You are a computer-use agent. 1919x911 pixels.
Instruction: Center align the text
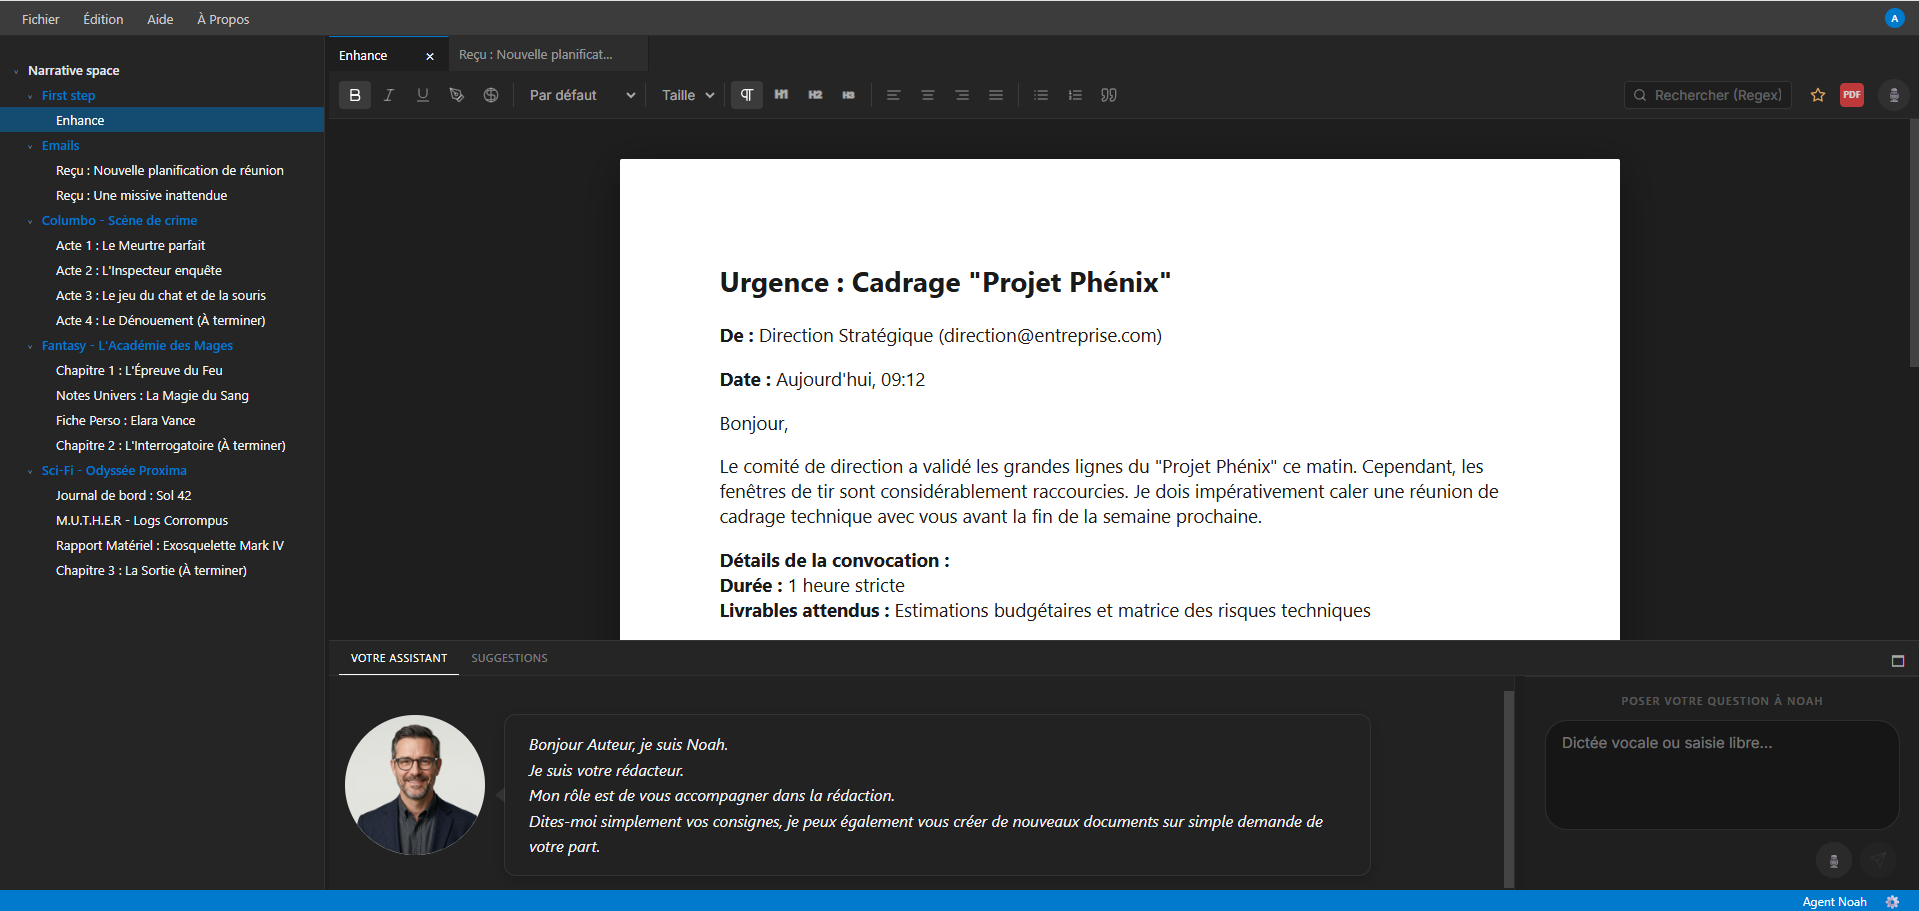pyautogui.click(x=928, y=95)
